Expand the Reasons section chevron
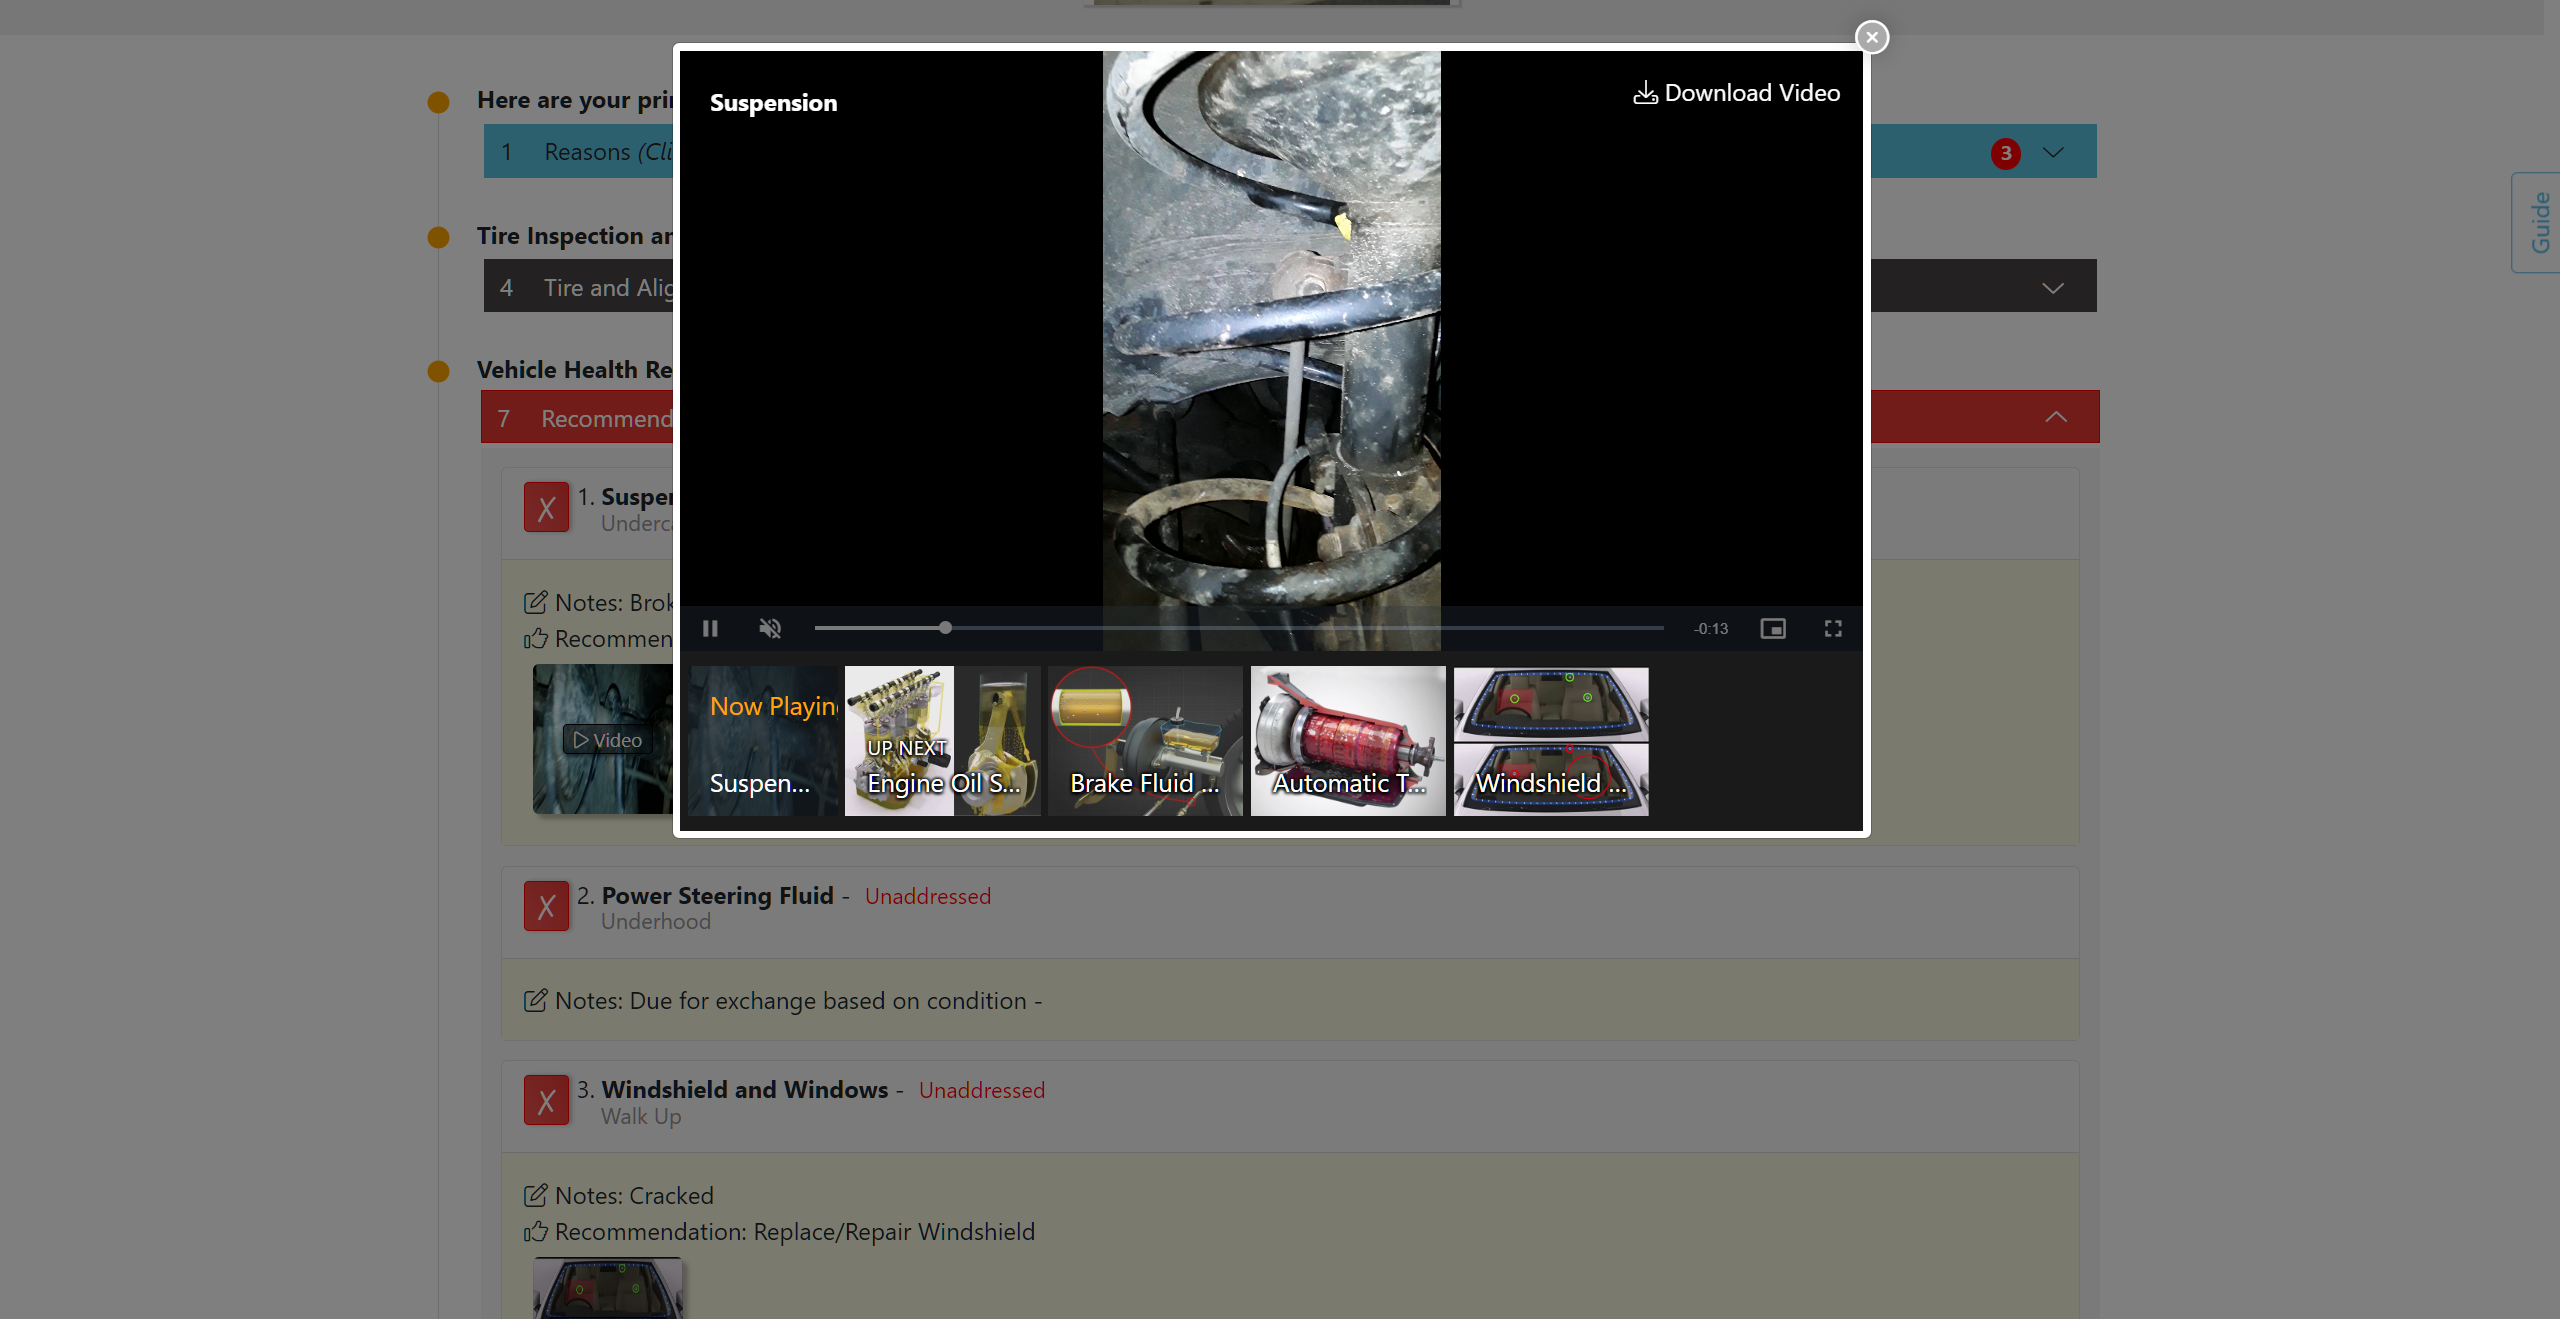 point(2053,152)
